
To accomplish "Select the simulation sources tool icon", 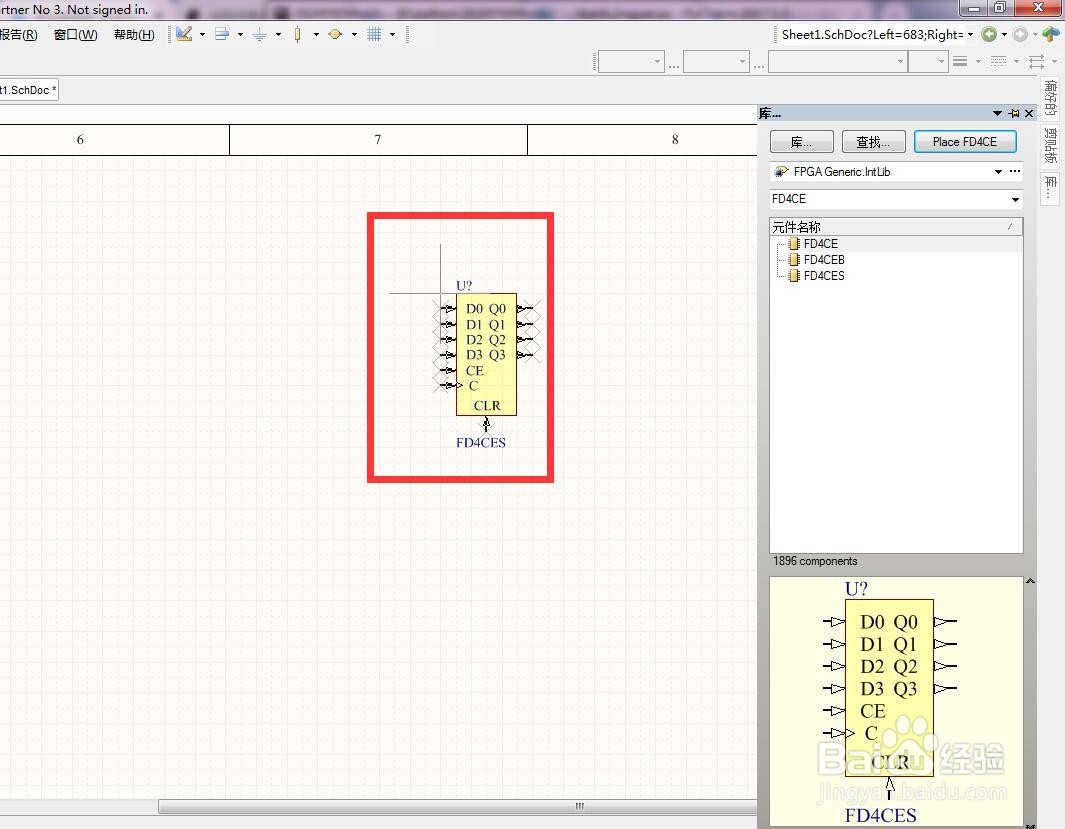I will point(335,34).
